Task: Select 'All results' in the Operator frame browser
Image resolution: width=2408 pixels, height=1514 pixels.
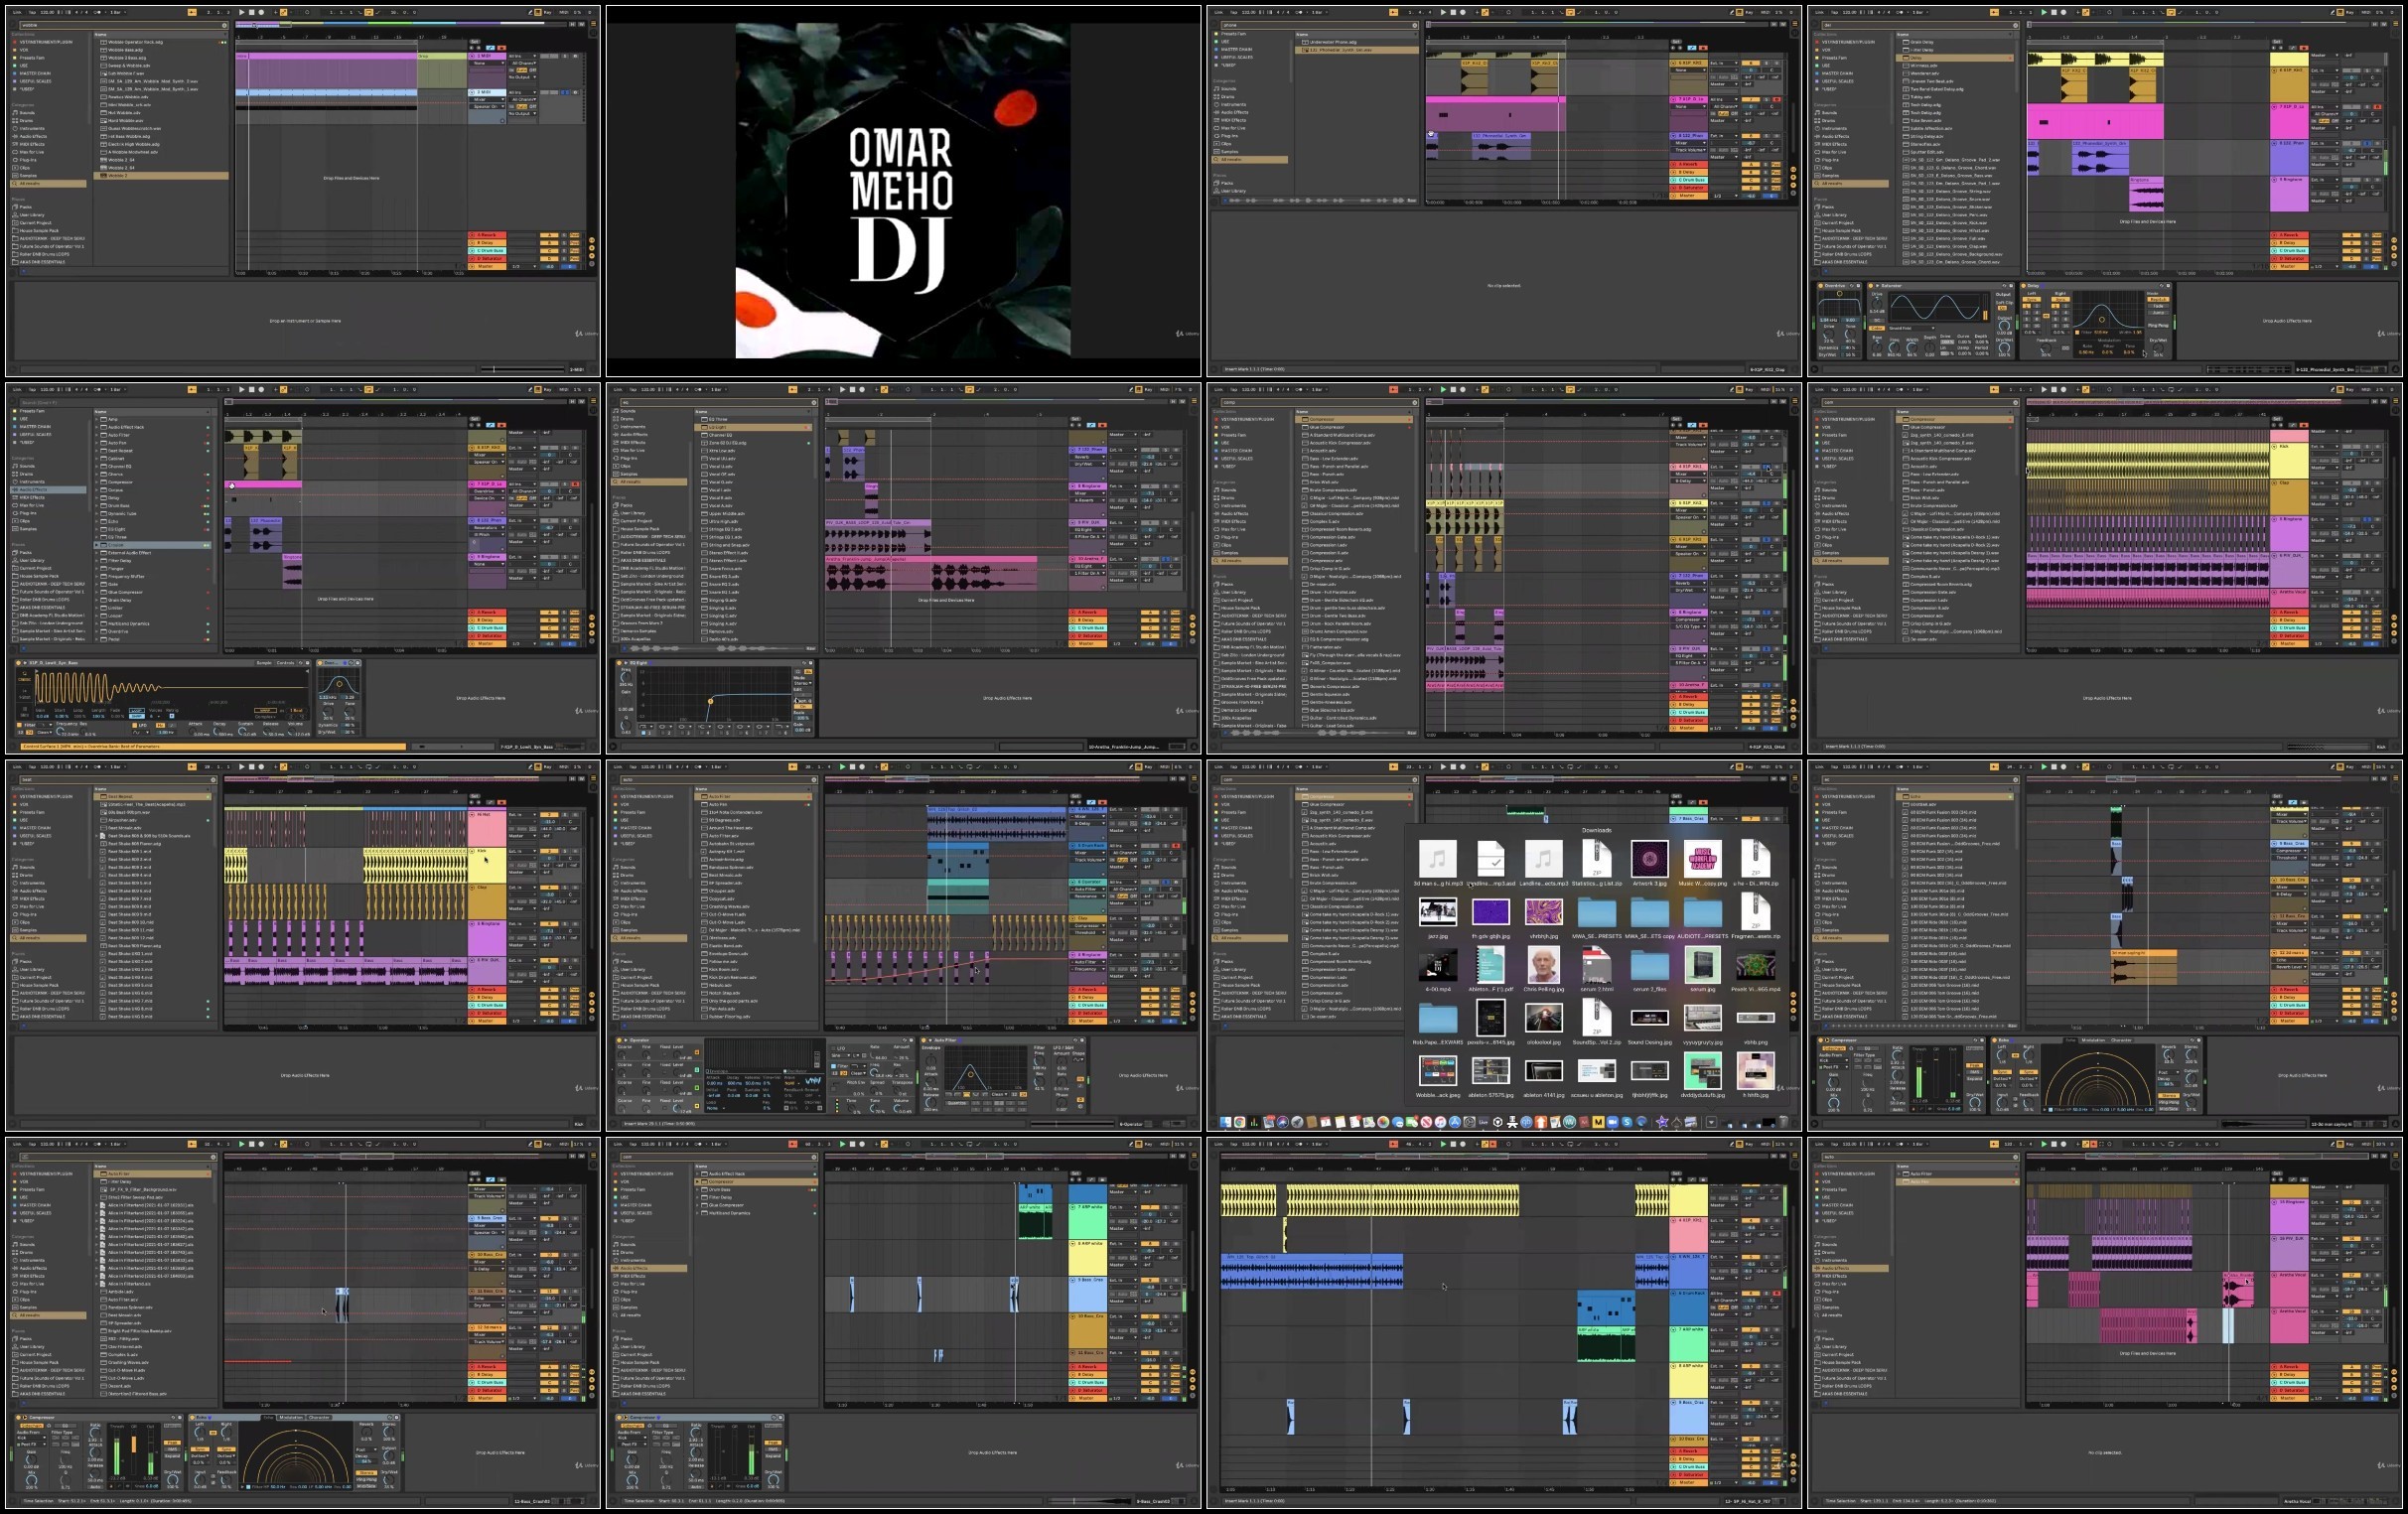Action: pos(649,938)
